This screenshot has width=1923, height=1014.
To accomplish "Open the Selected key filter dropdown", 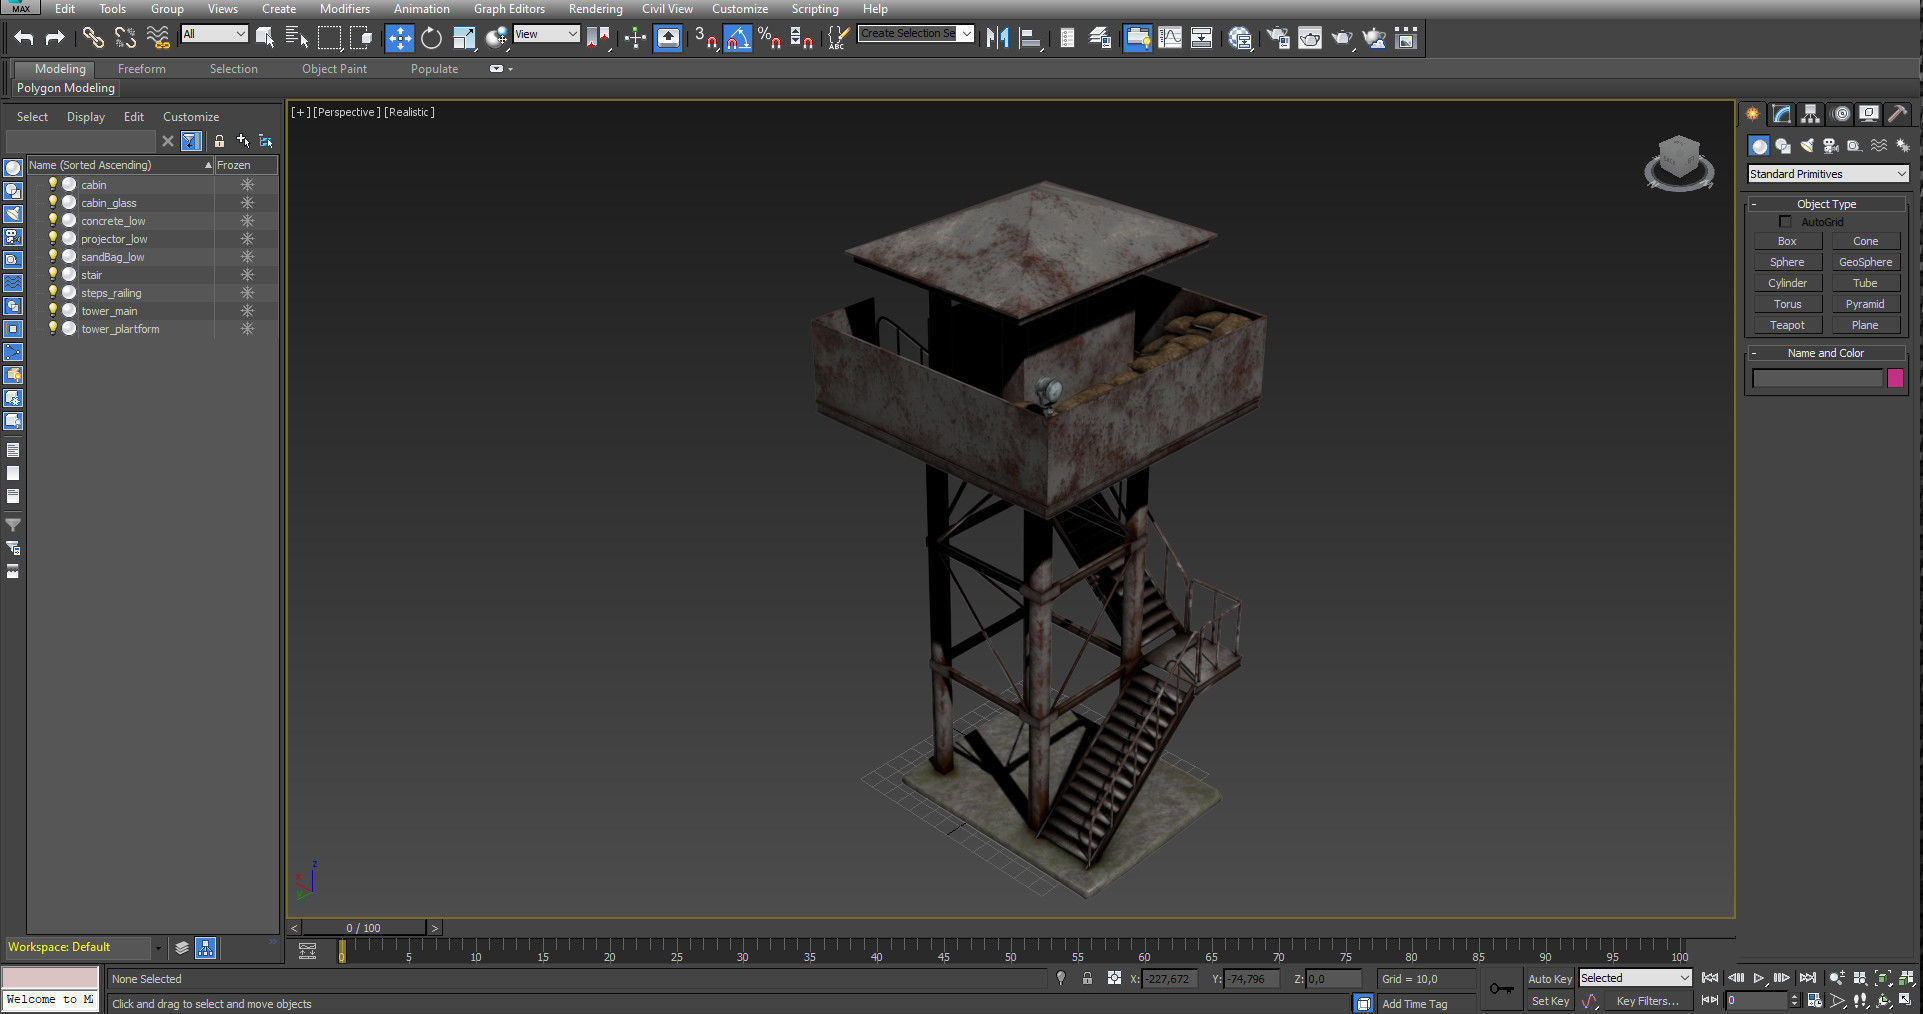I will click(x=1635, y=978).
